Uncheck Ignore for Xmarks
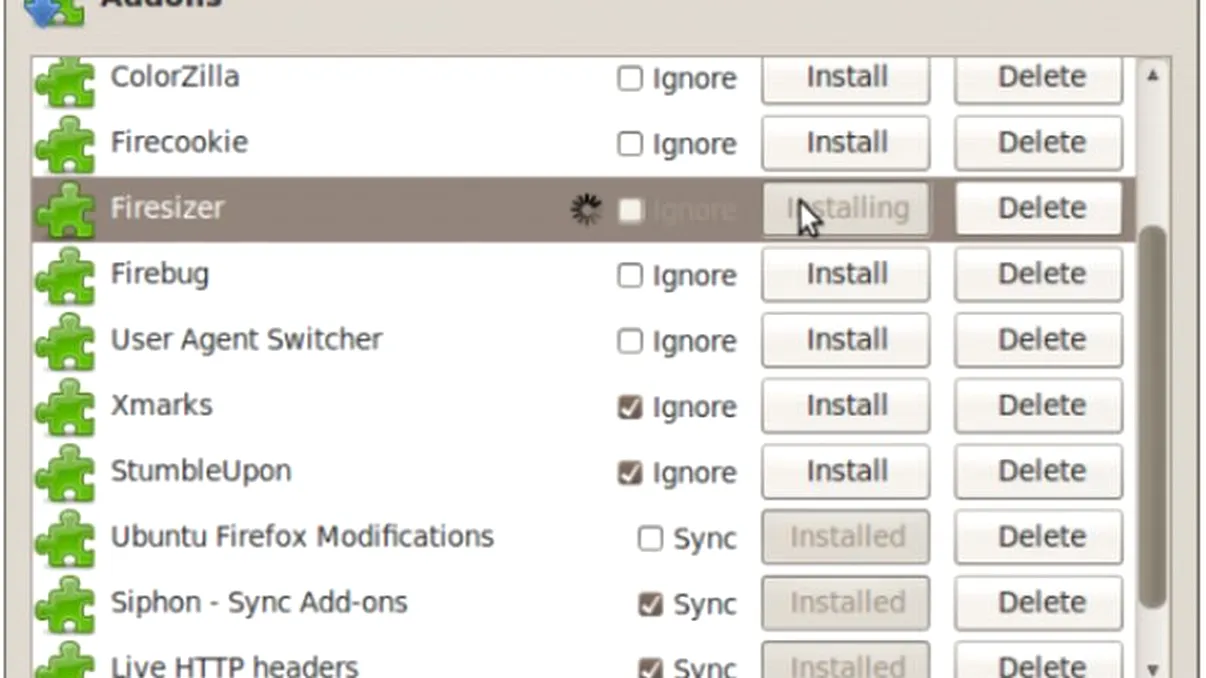Screen dimensions: 1206x678 (631, 407)
